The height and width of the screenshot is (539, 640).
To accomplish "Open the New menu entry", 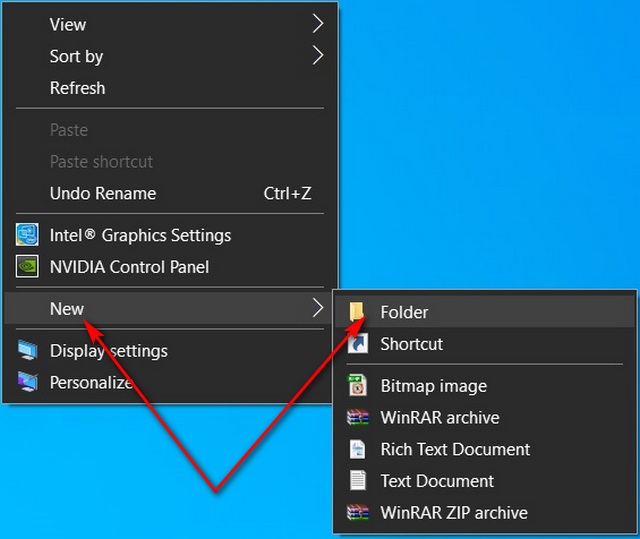I will point(170,308).
